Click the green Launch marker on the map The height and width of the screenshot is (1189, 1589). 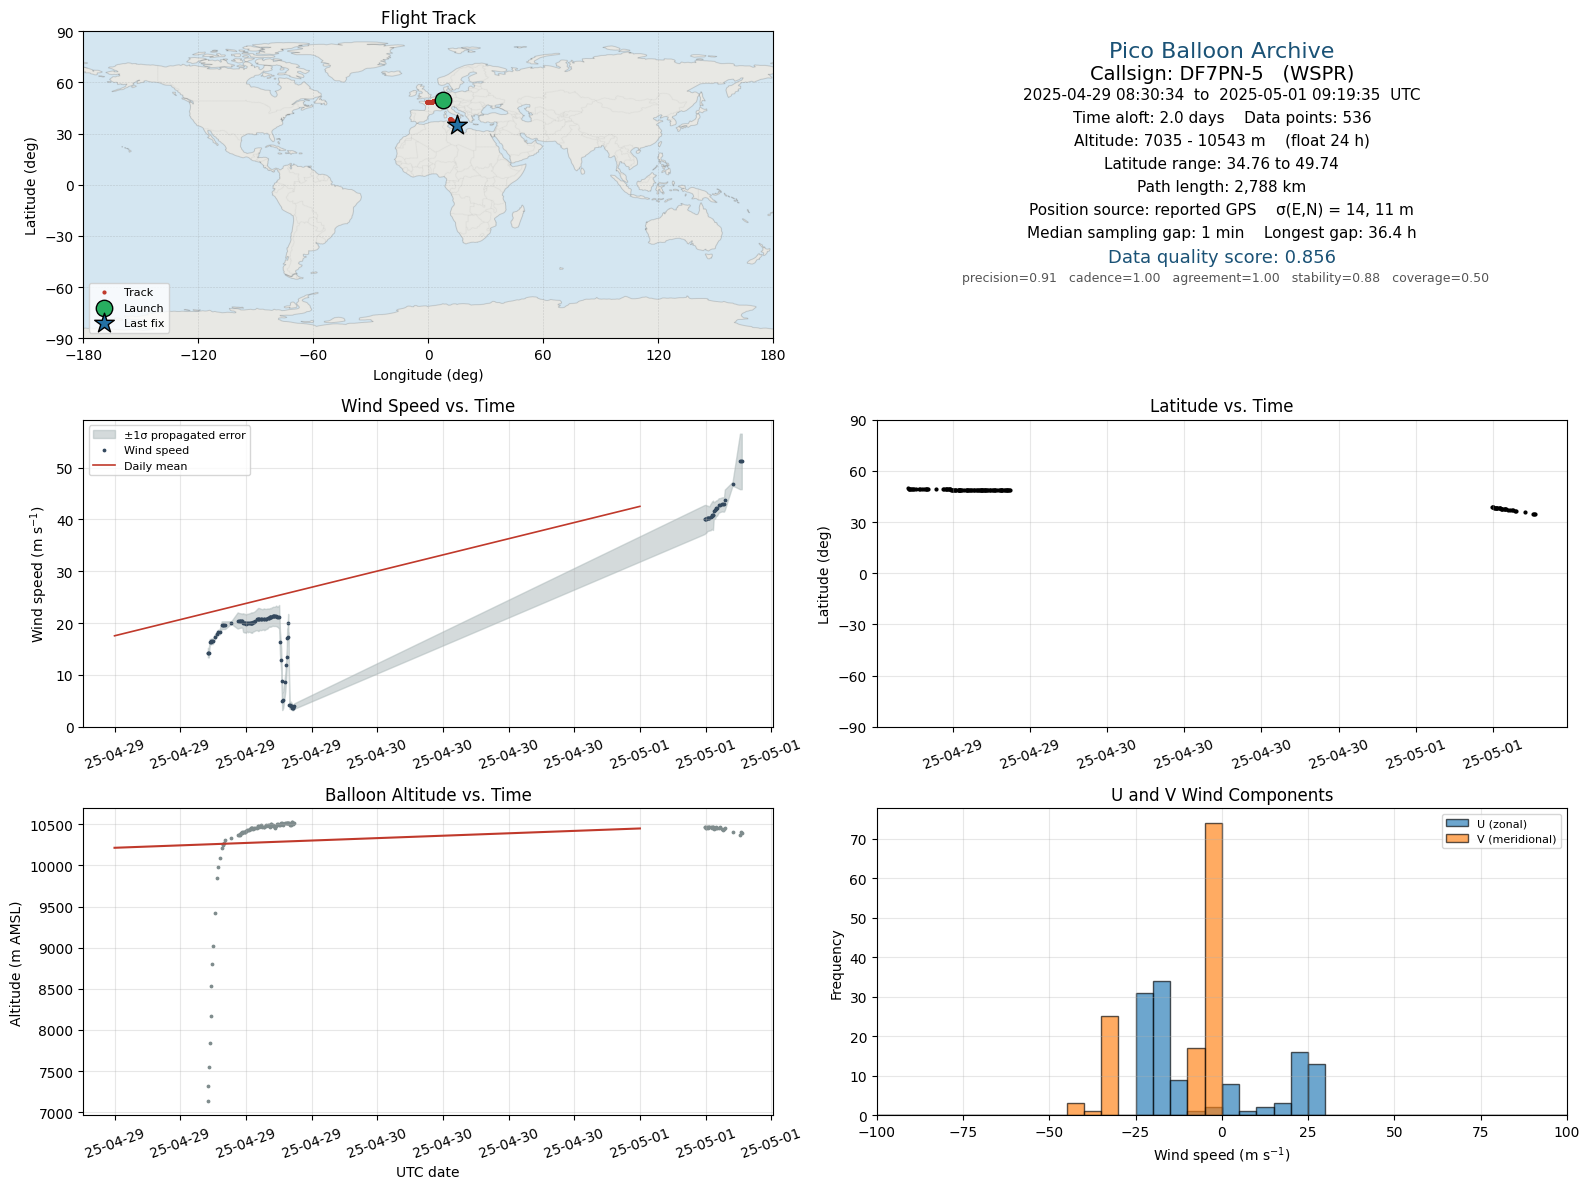[x=443, y=100]
